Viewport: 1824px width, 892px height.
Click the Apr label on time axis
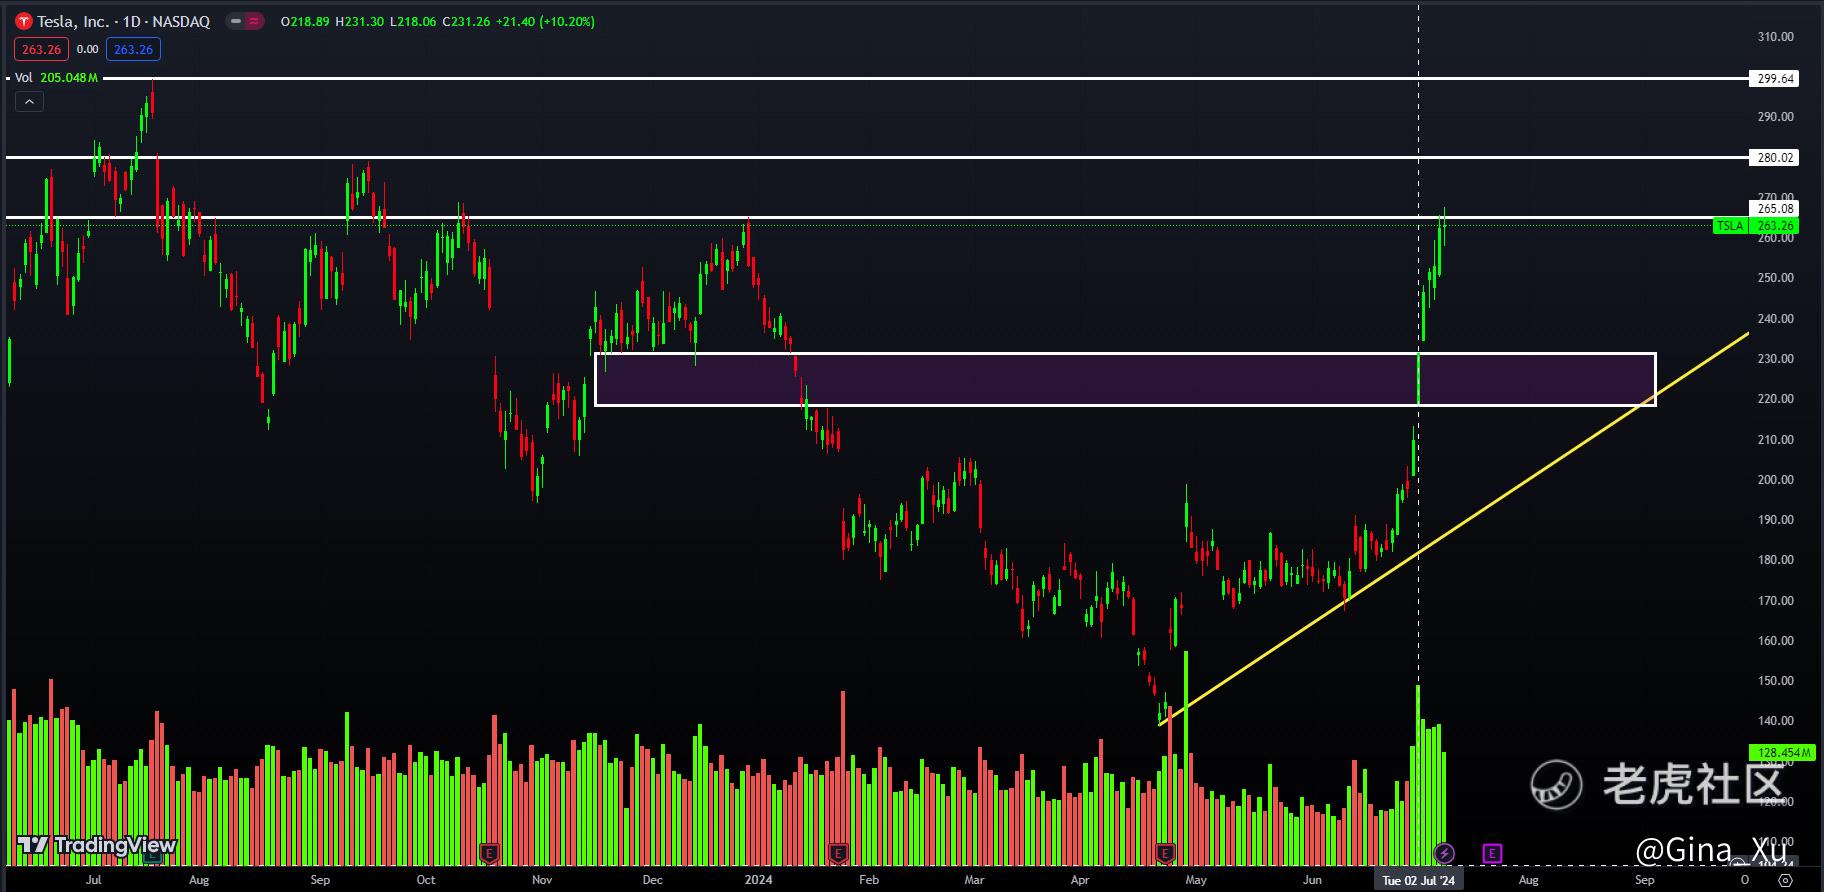pos(1080,880)
